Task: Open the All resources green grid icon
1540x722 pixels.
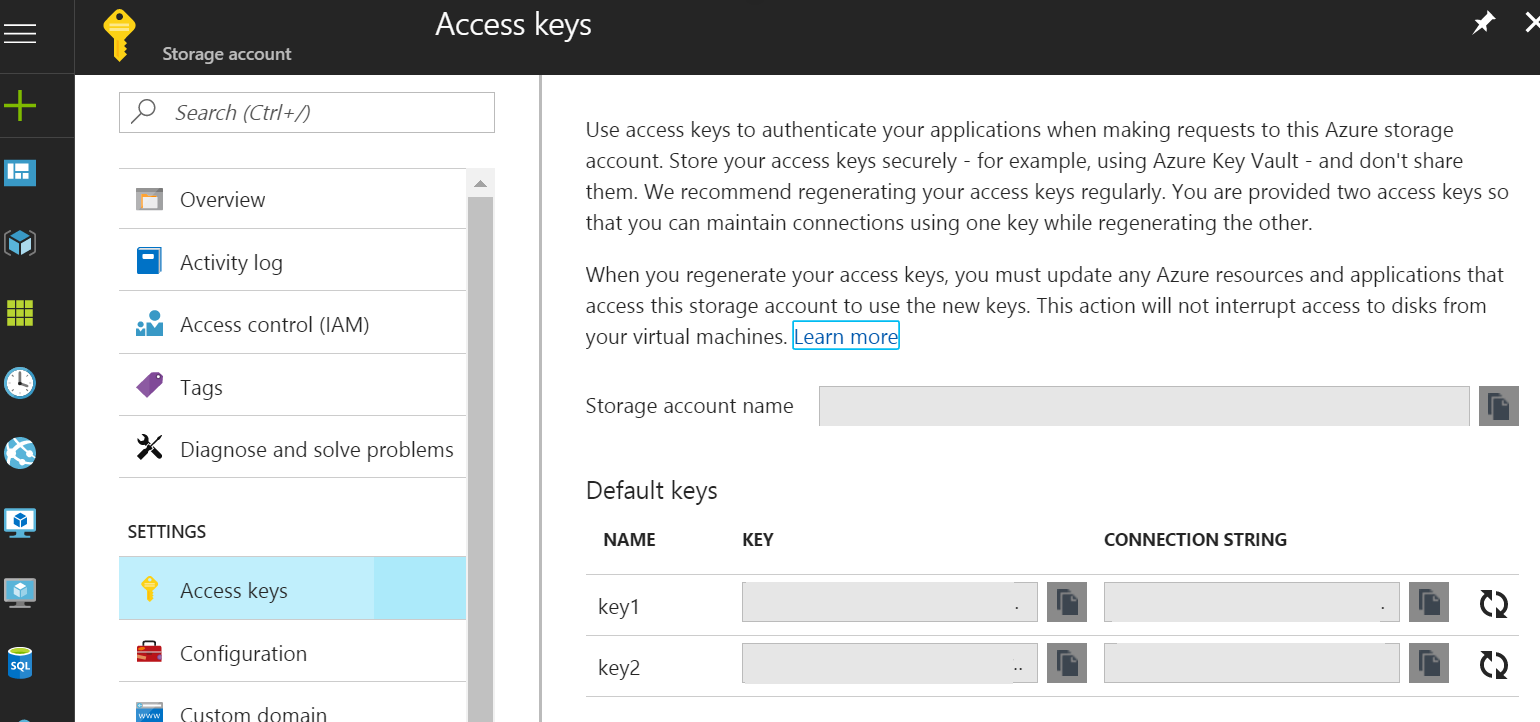Action: click(20, 312)
